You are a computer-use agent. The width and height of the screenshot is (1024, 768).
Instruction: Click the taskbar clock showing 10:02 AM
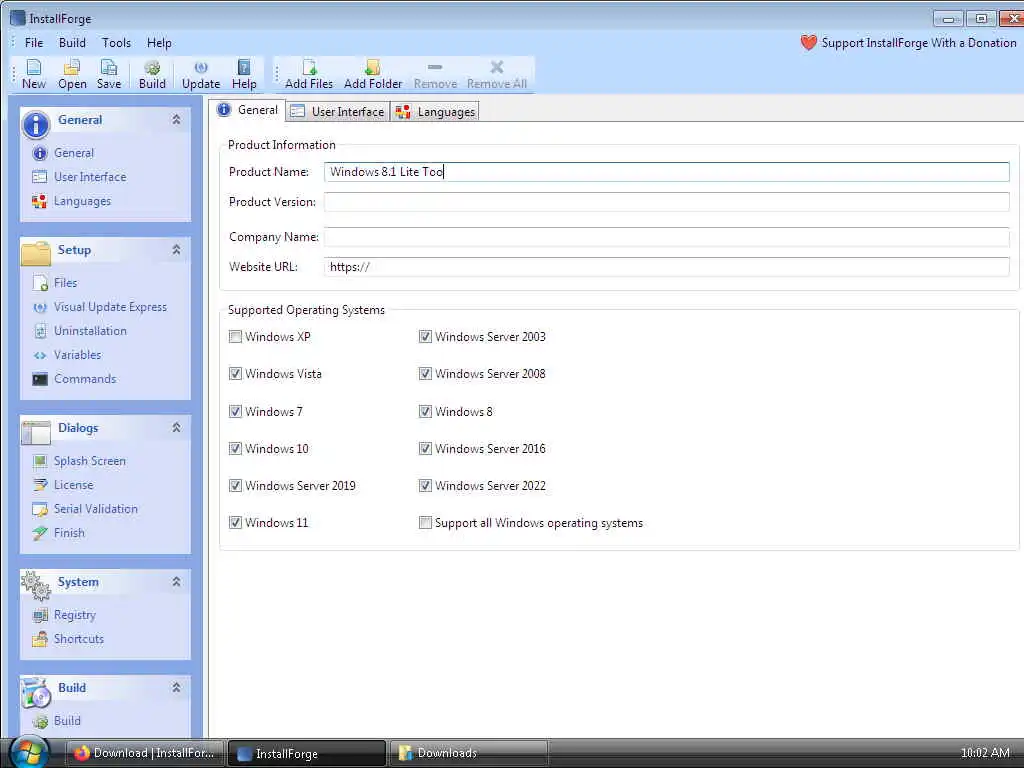coord(985,753)
